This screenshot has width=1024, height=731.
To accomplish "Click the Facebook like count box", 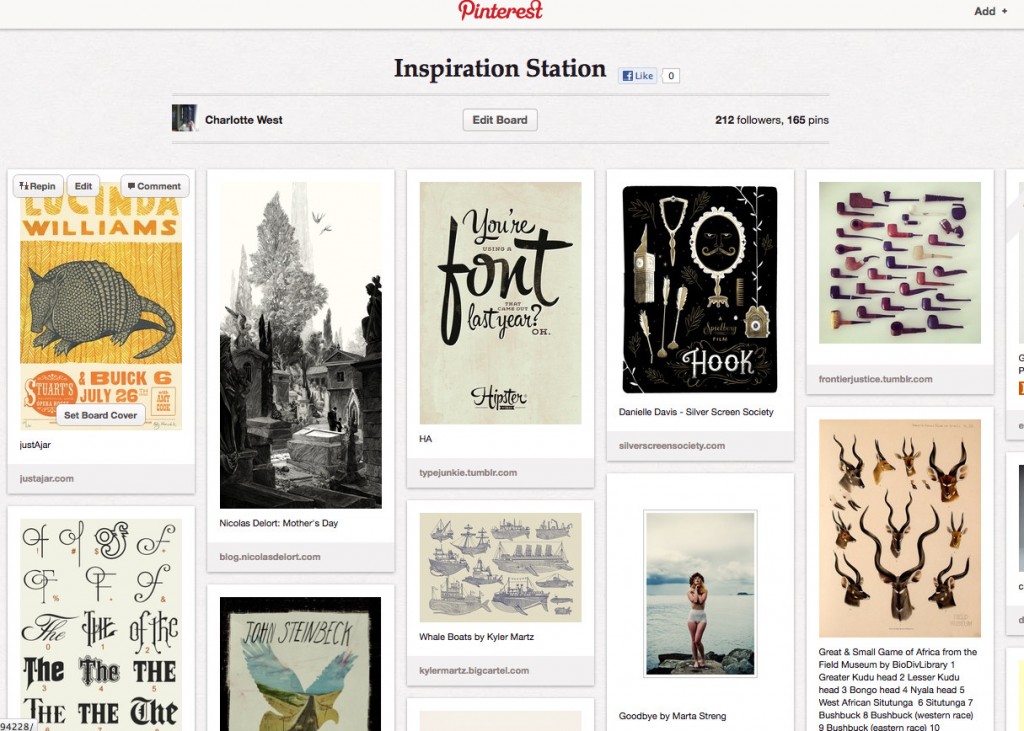I will pos(671,76).
